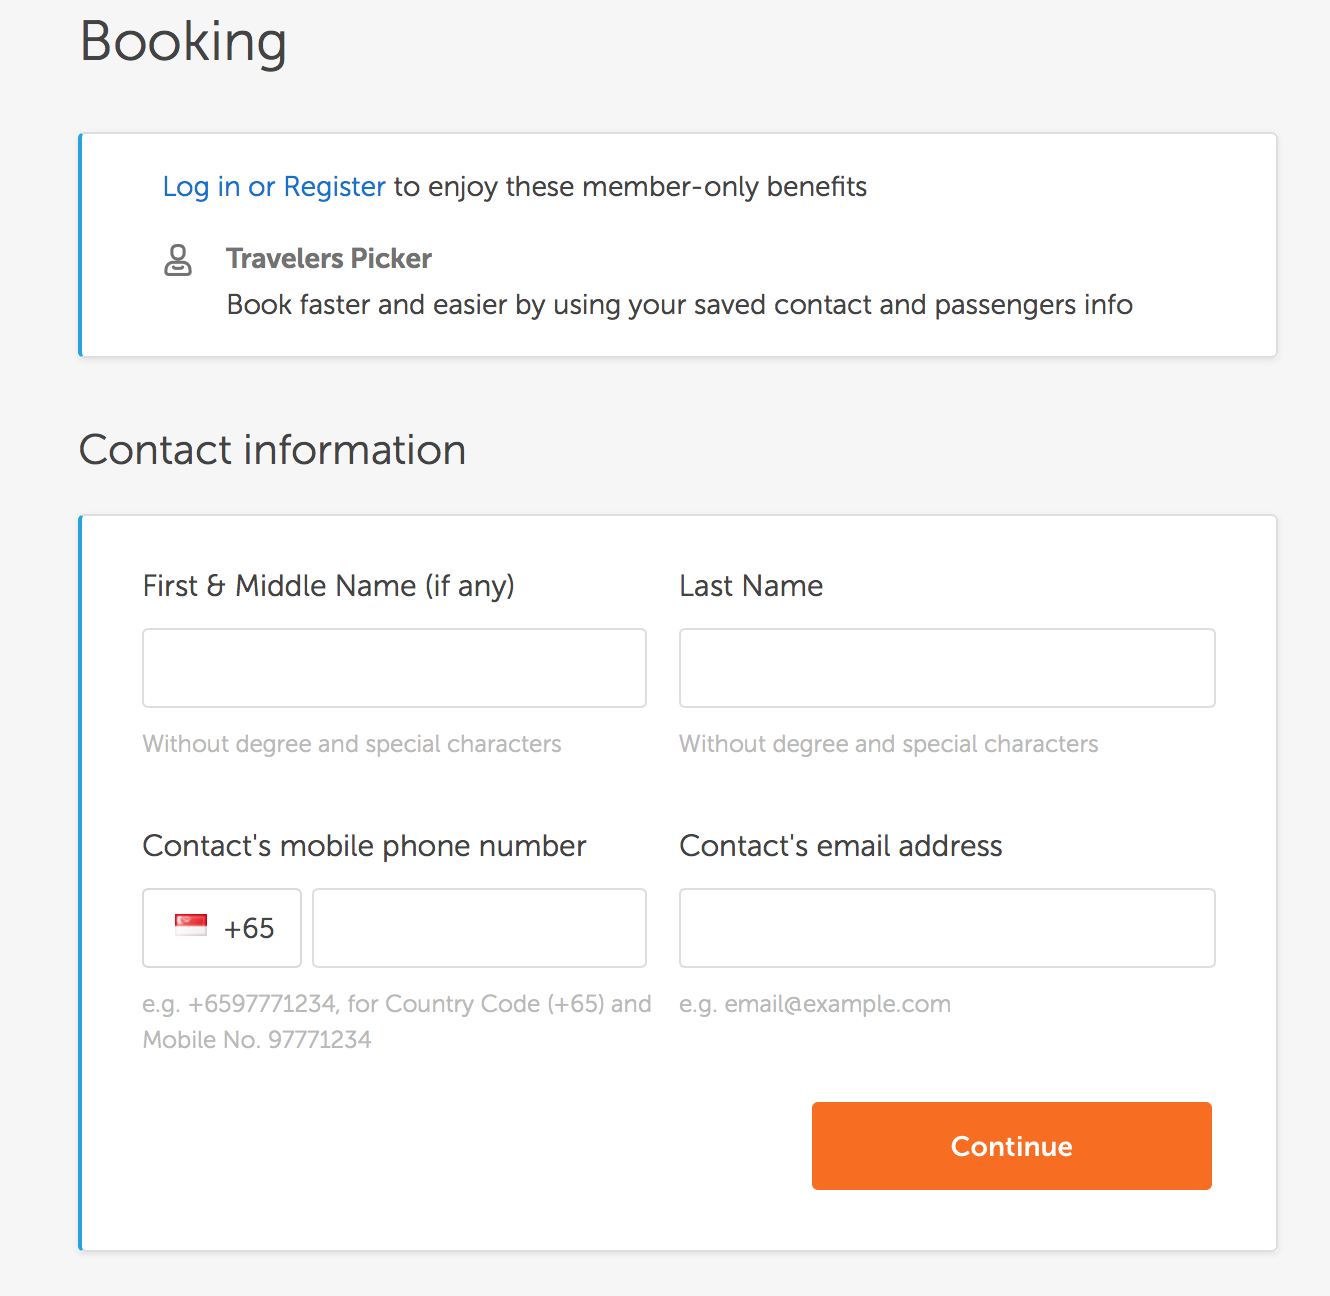1330x1296 pixels.
Task: Click the Booking page title
Action: pyautogui.click(x=183, y=42)
